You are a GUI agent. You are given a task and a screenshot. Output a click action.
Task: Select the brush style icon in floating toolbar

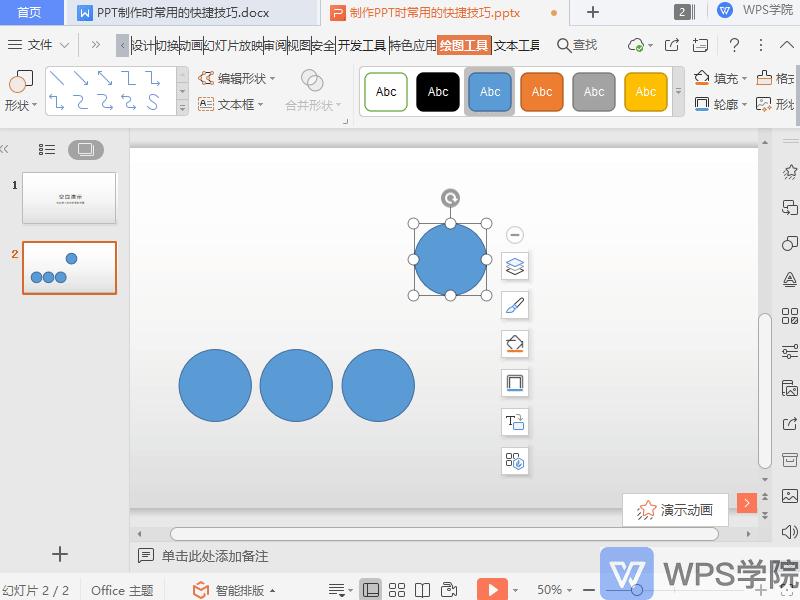[x=514, y=305]
